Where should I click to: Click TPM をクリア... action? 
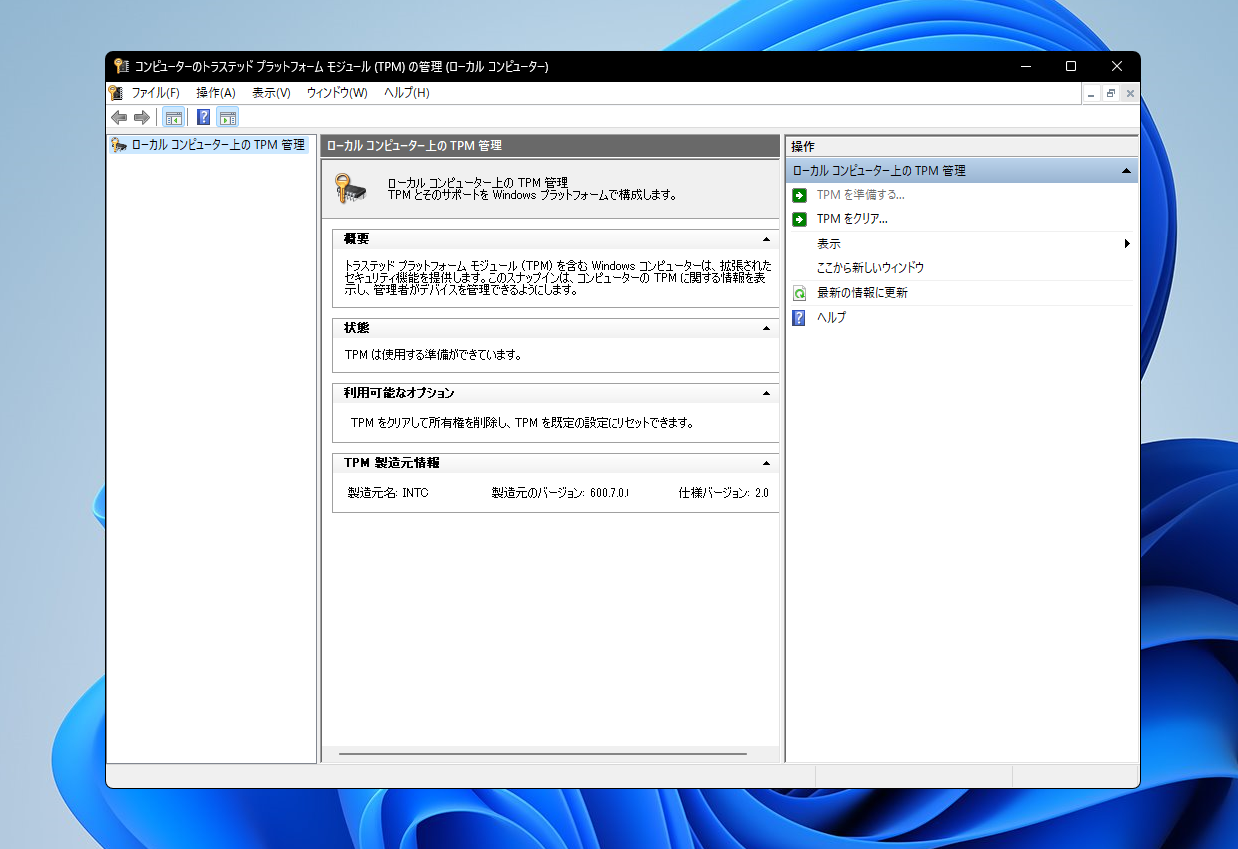pos(852,219)
